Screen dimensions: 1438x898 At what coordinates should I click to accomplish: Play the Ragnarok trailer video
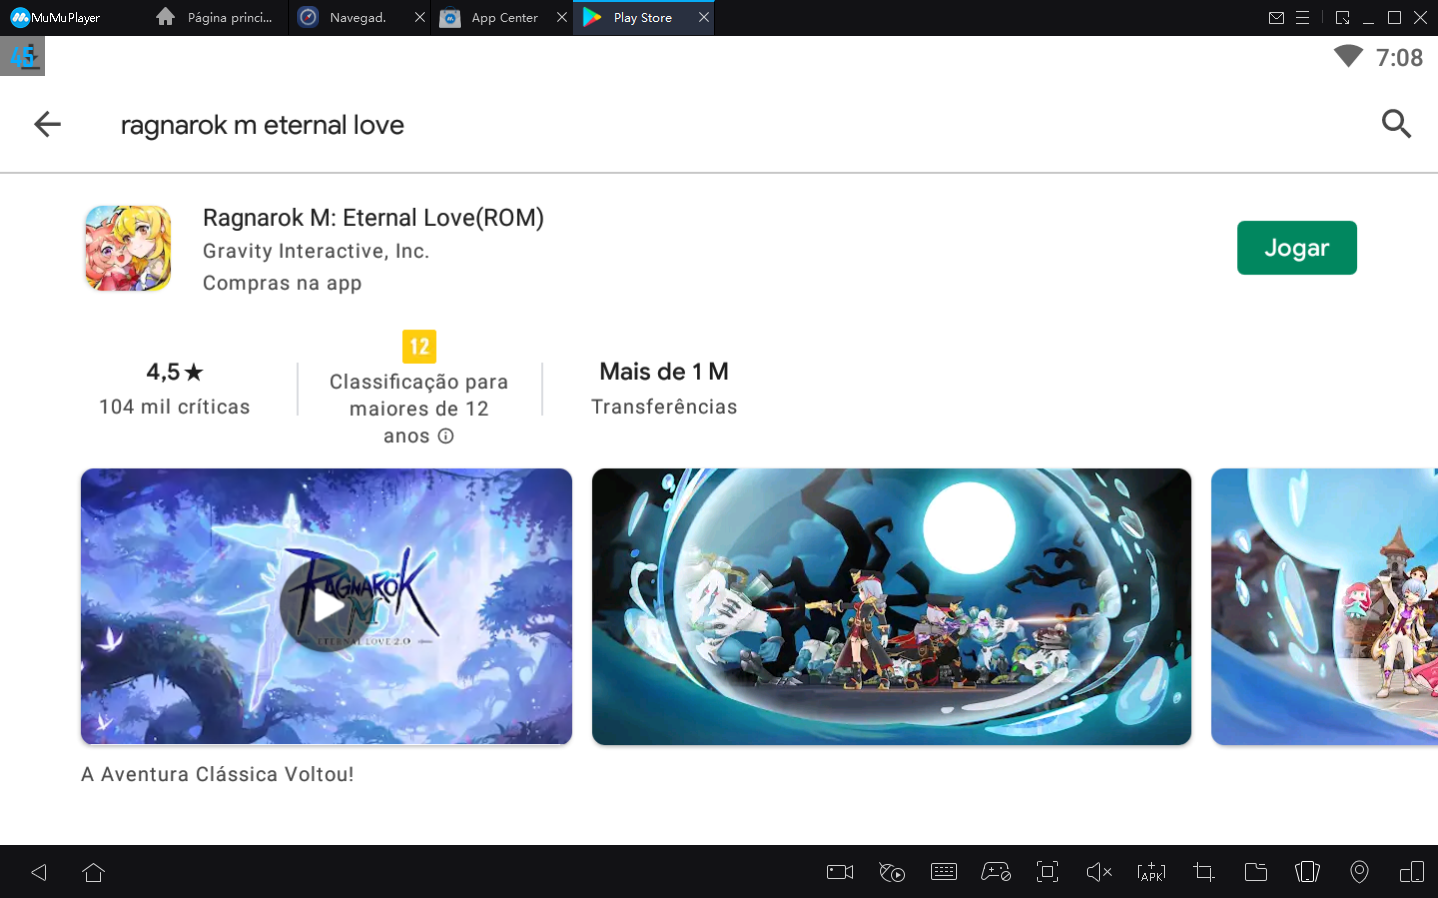(326, 606)
